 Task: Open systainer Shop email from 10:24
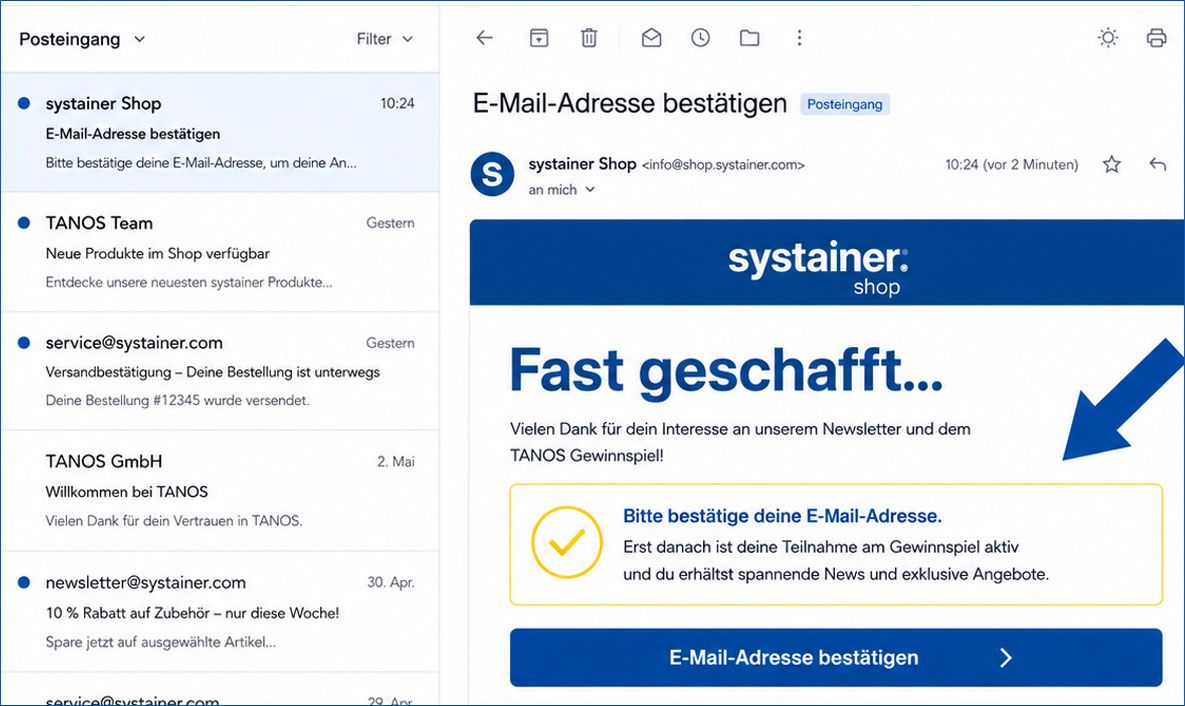(220, 133)
